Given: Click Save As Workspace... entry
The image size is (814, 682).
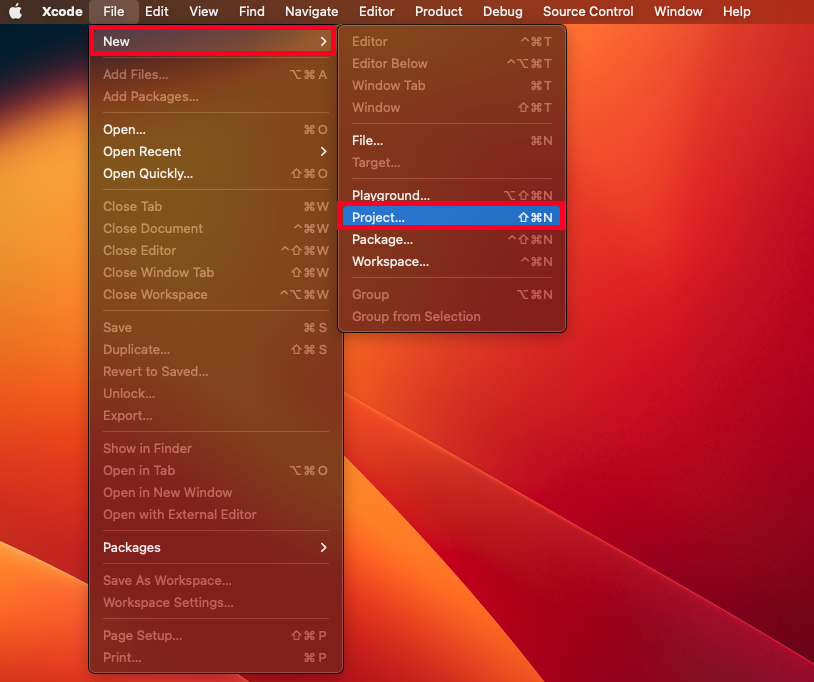Looking at the screenshot, I should click(215, 581).
